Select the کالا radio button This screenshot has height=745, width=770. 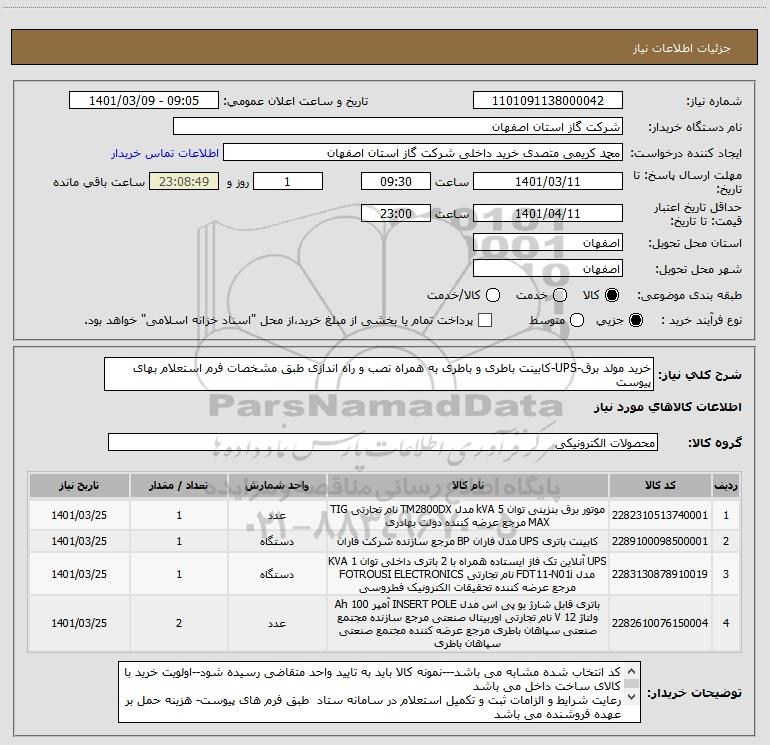(612, 295)
